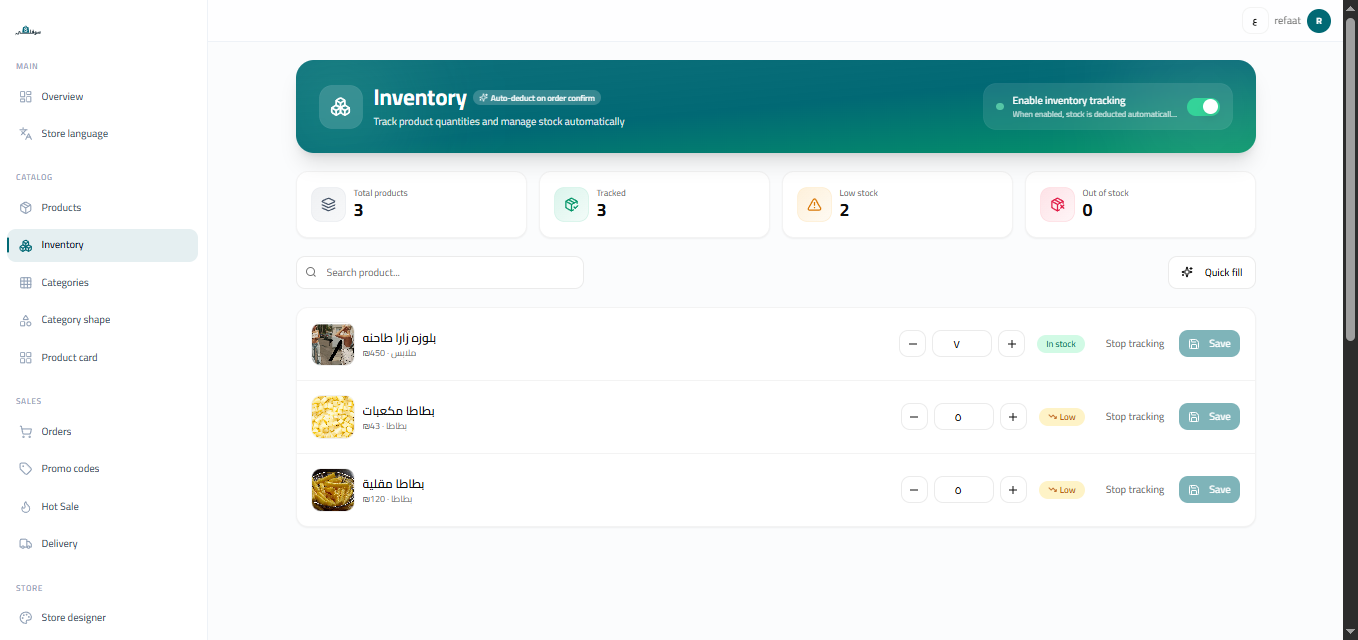Click the Inventory cubes header icon

point(341,107)
